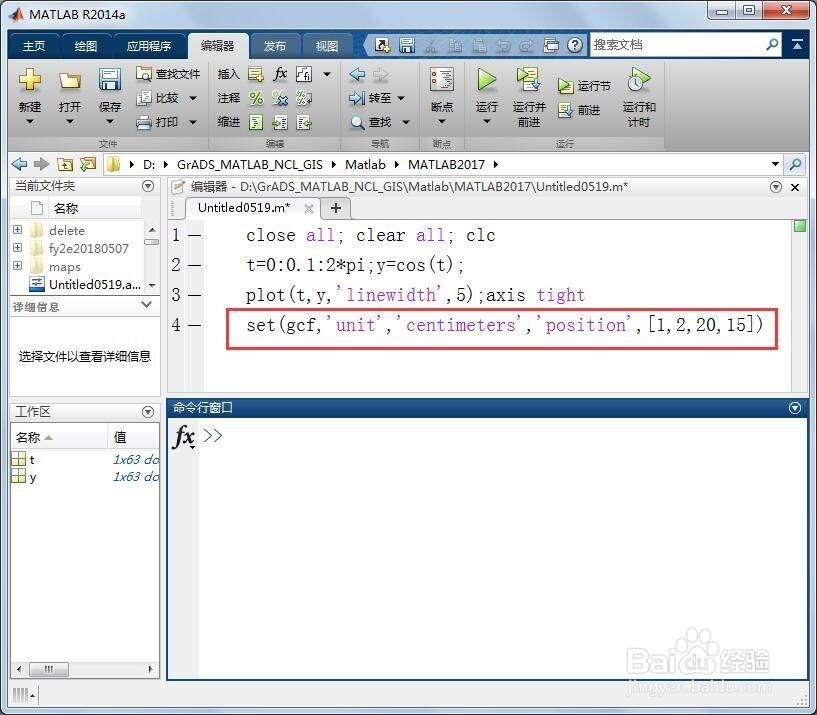
Task: Sort workspace by Name column header
Action: coord(59,437)
